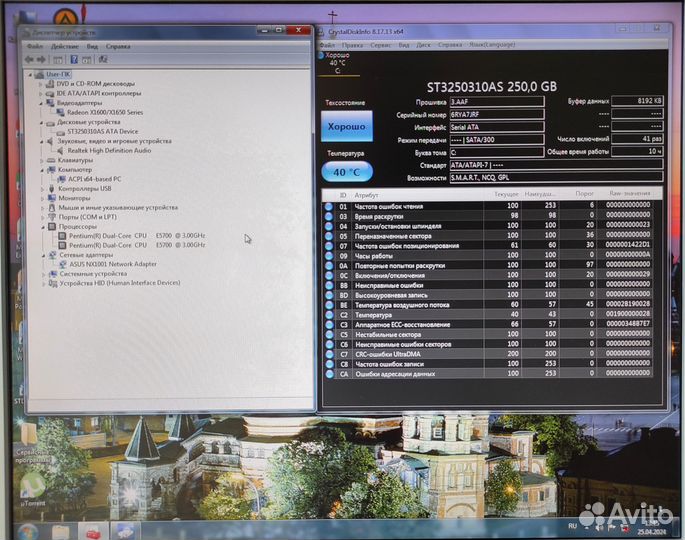Expand DVD и CD-ROM дисководы node
The image size is (685, 540).
pos(41,83)
